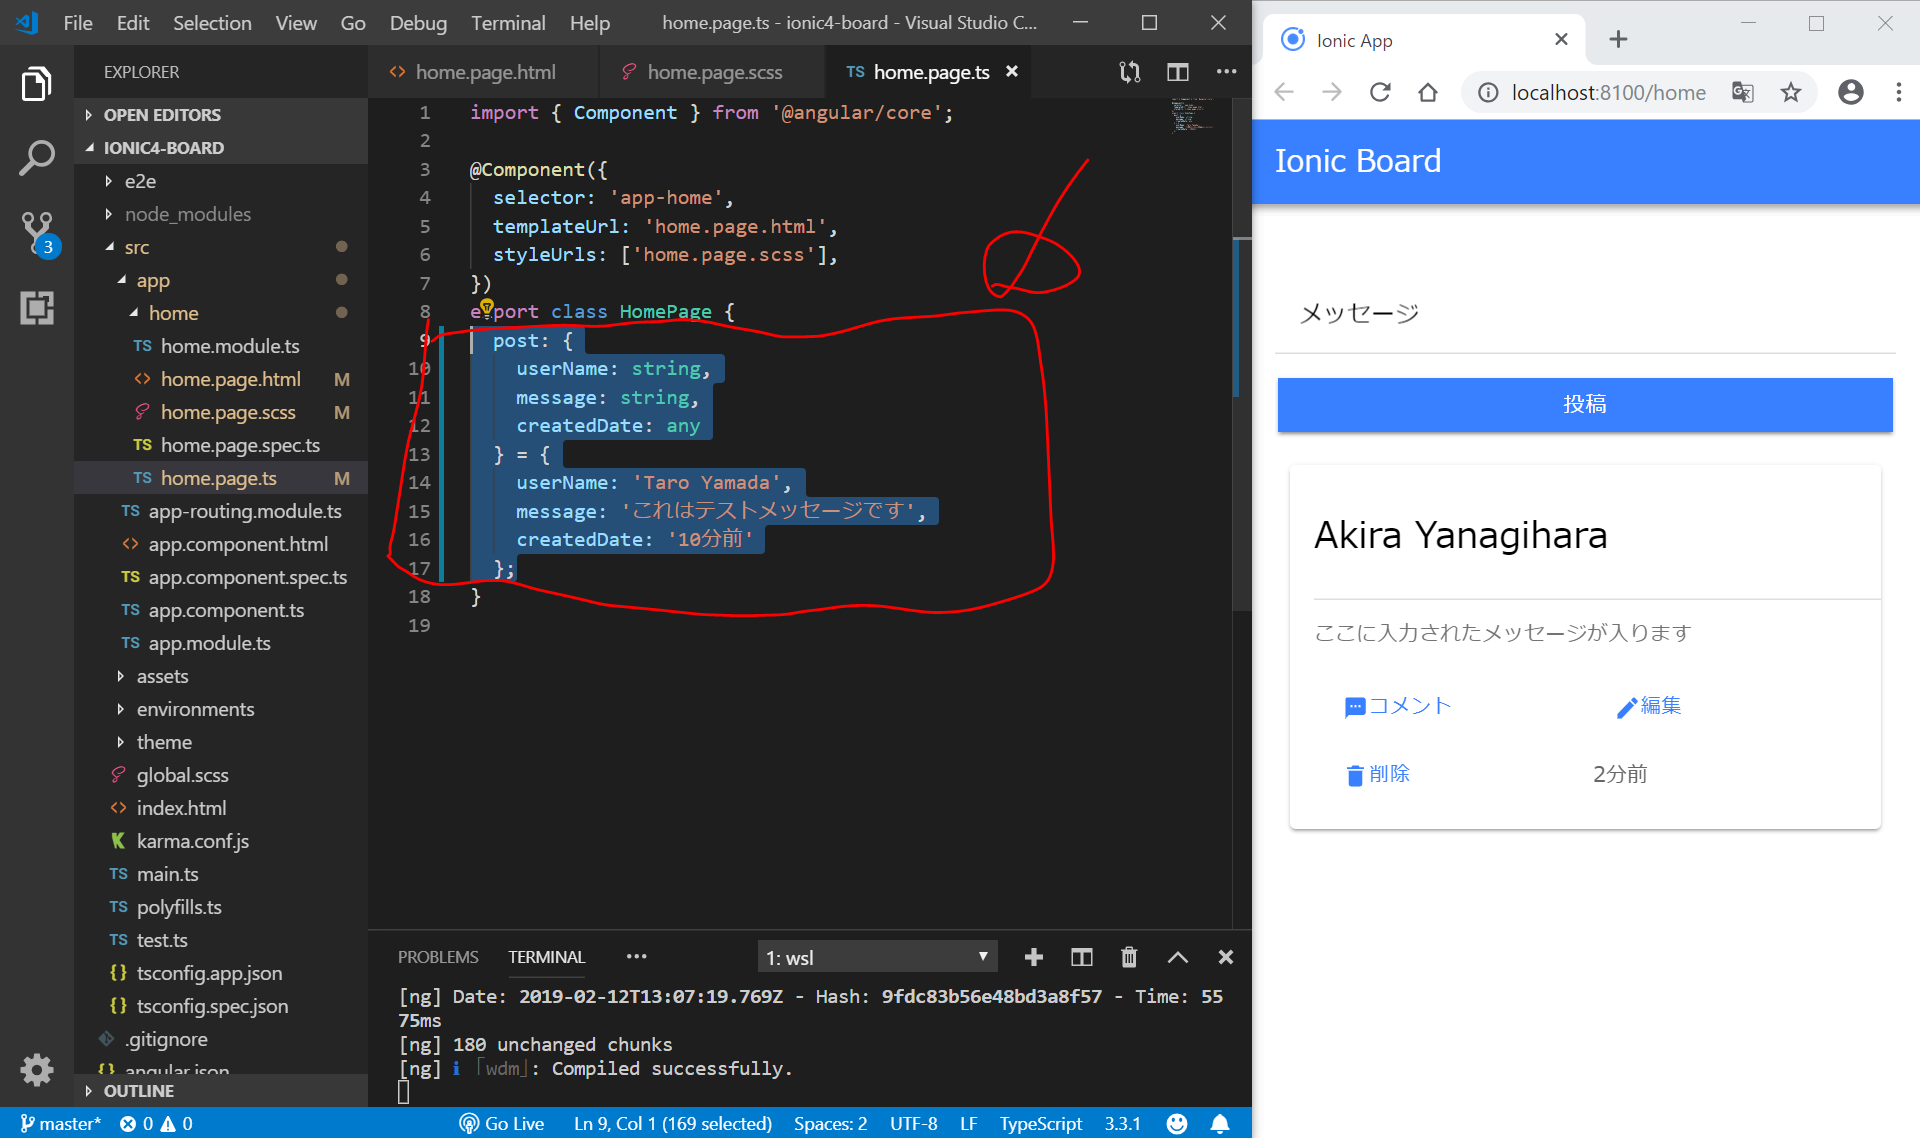Switch to the home.page.scss tab
This screenshot has height=1138, width=1920.
(x=714, y=72)
